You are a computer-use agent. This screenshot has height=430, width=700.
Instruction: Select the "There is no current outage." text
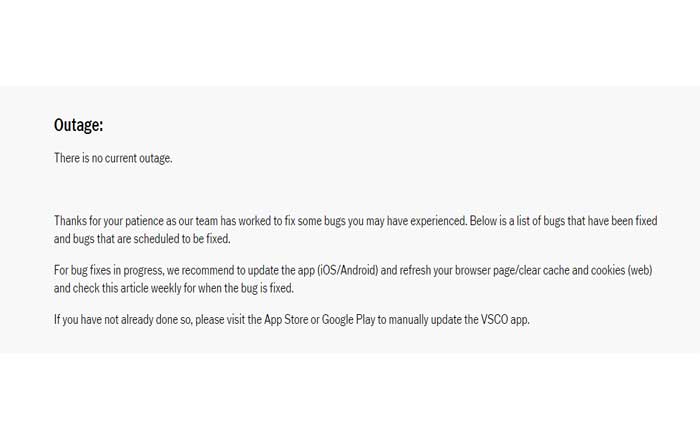[113, 158]
